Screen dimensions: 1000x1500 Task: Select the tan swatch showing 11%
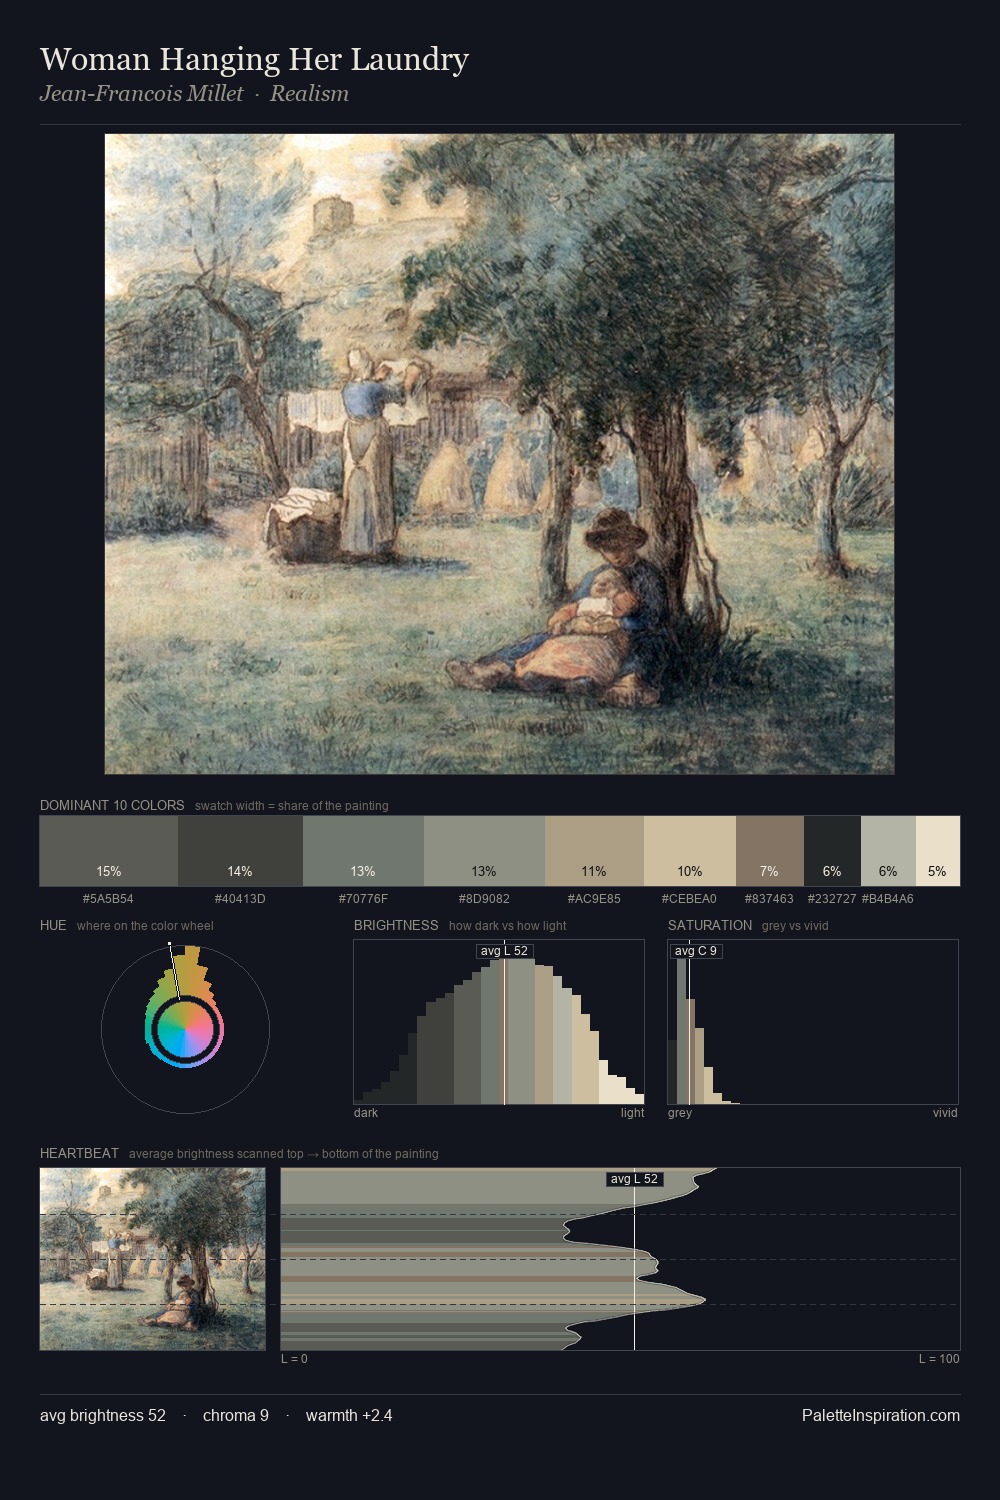pyautogui.click(x=594, y=851)
